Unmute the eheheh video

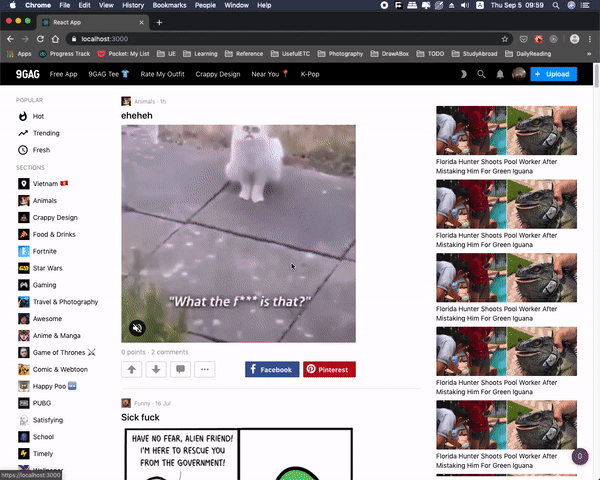pyautogui.click(x=137, y=328)
